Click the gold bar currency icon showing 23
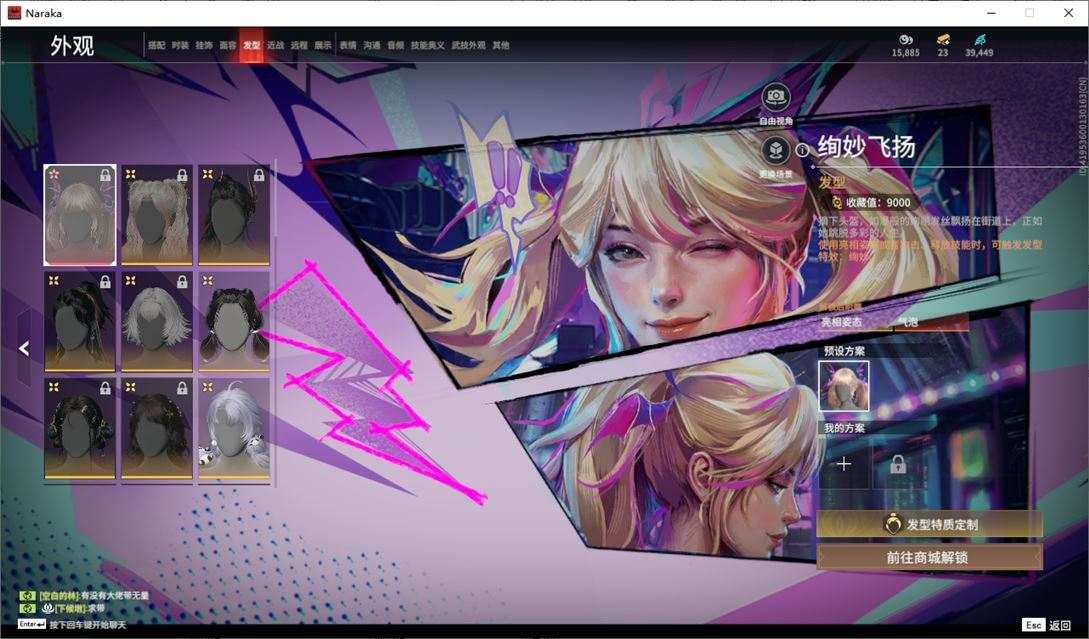Screen dimensions: 1089x639 942,40
